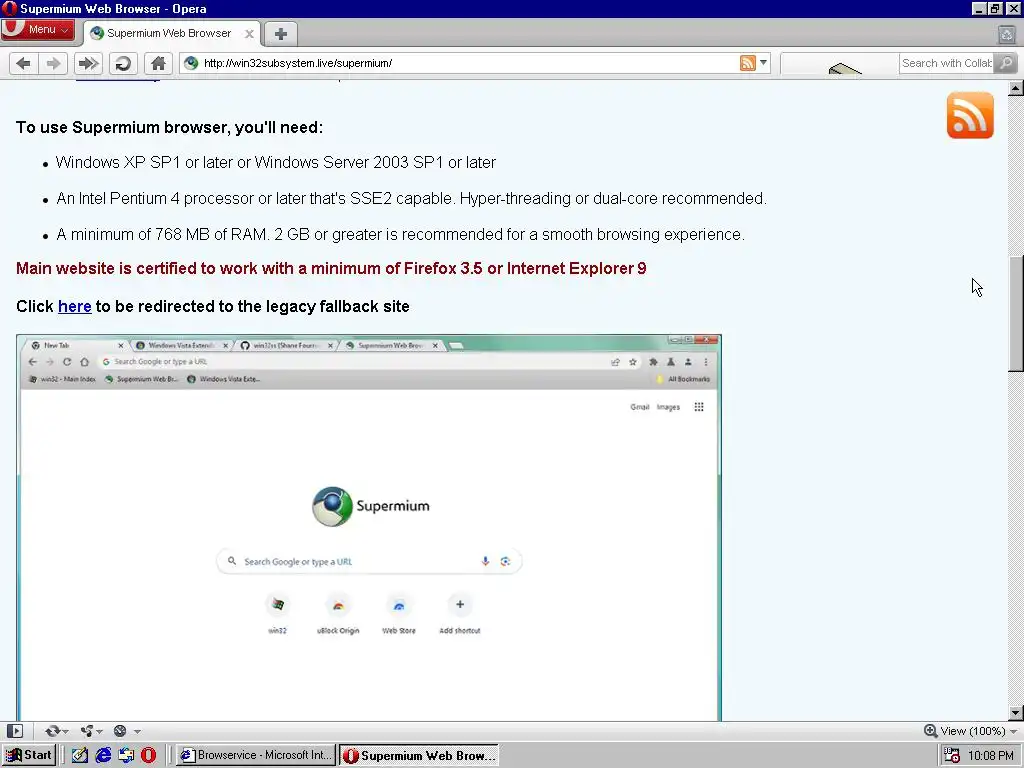Click the vertical scrollbar up arrow
Image resolution: width=1024 pixels, height=768 pixels.
[x=1016, y=88]
